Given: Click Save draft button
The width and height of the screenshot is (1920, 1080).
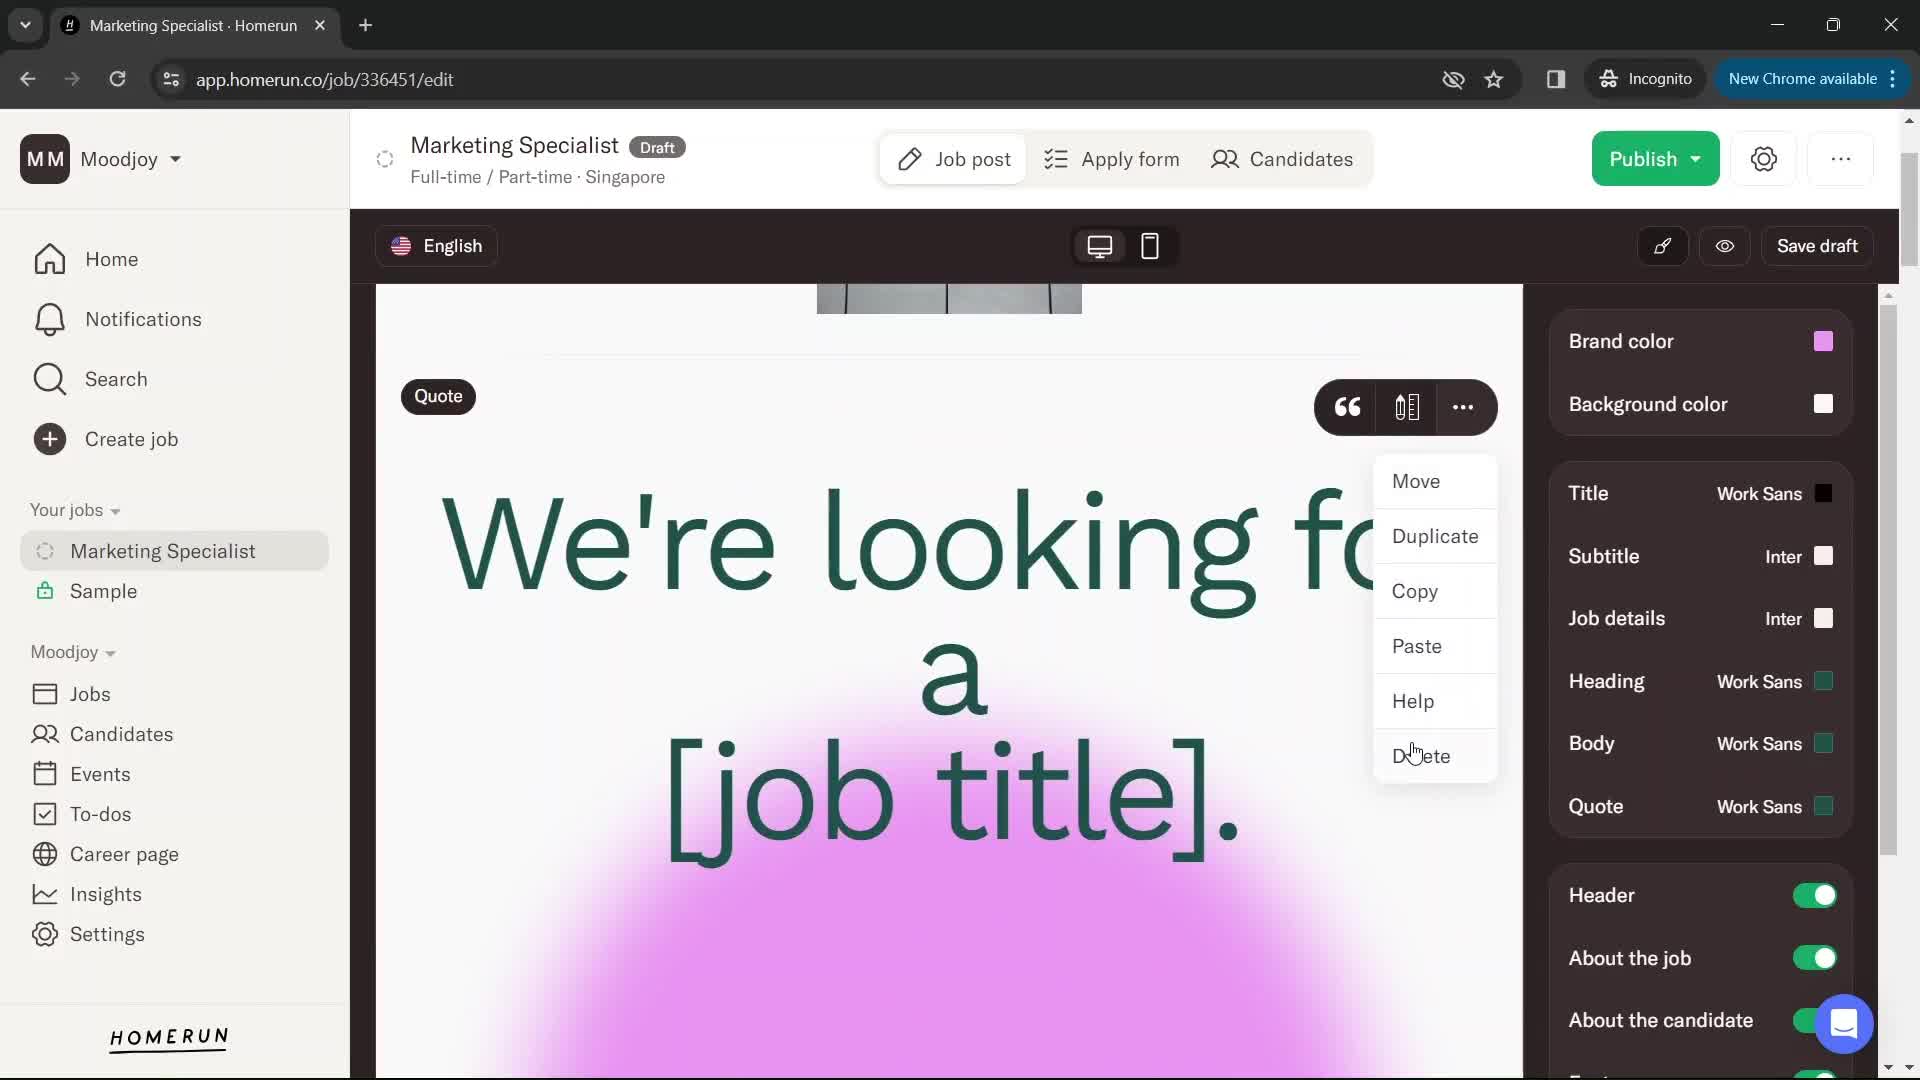Looking at the screenshot, I should pyautogui.click(x=1817, y=247).
